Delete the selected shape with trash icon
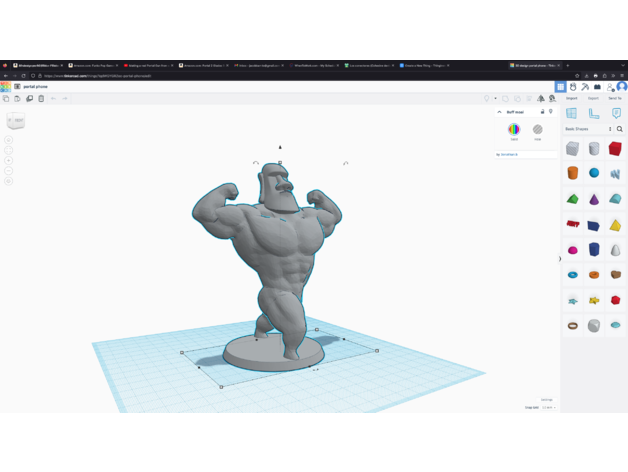628x472 pixels. click(41, 99)
